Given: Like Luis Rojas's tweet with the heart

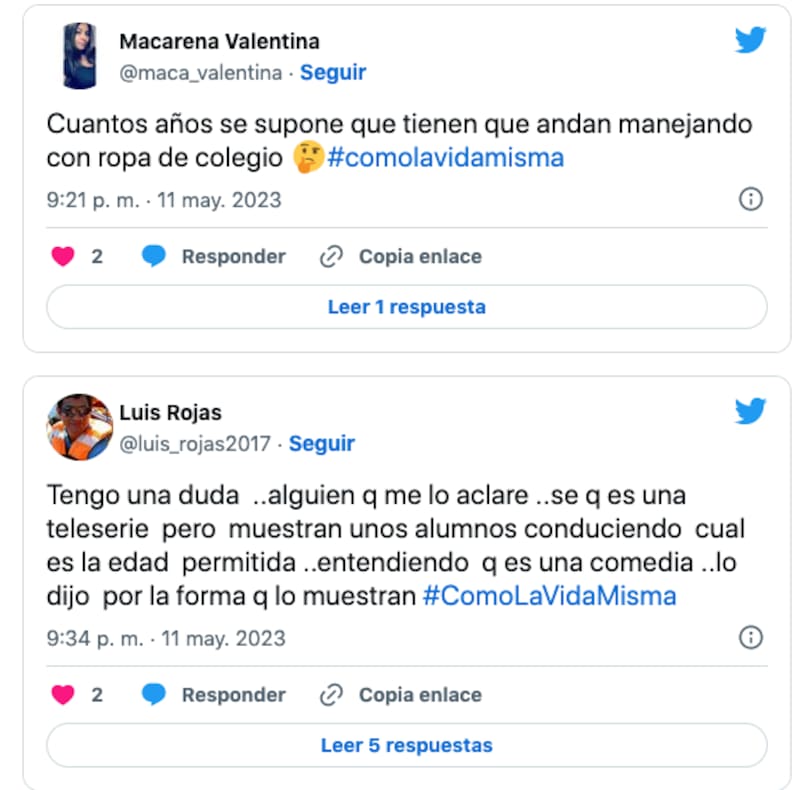Looking at the screenshot, I should point(63,695).
